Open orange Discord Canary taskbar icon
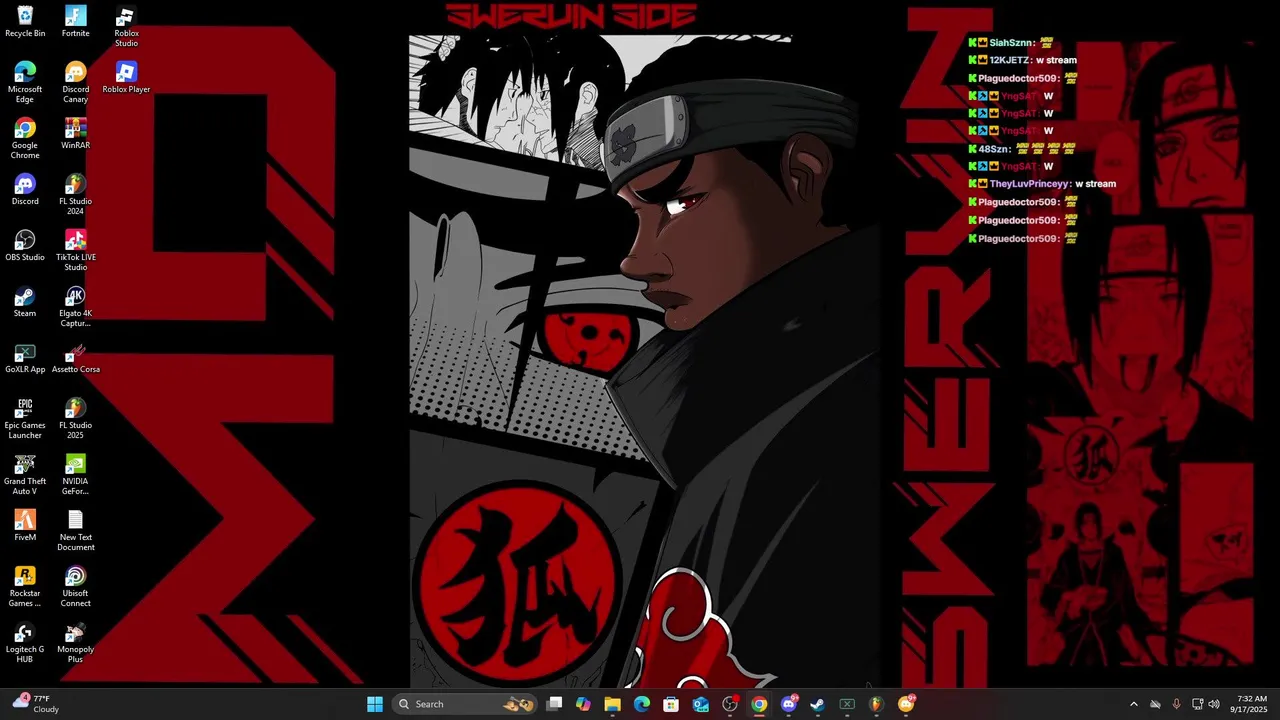 coord(906,704)
